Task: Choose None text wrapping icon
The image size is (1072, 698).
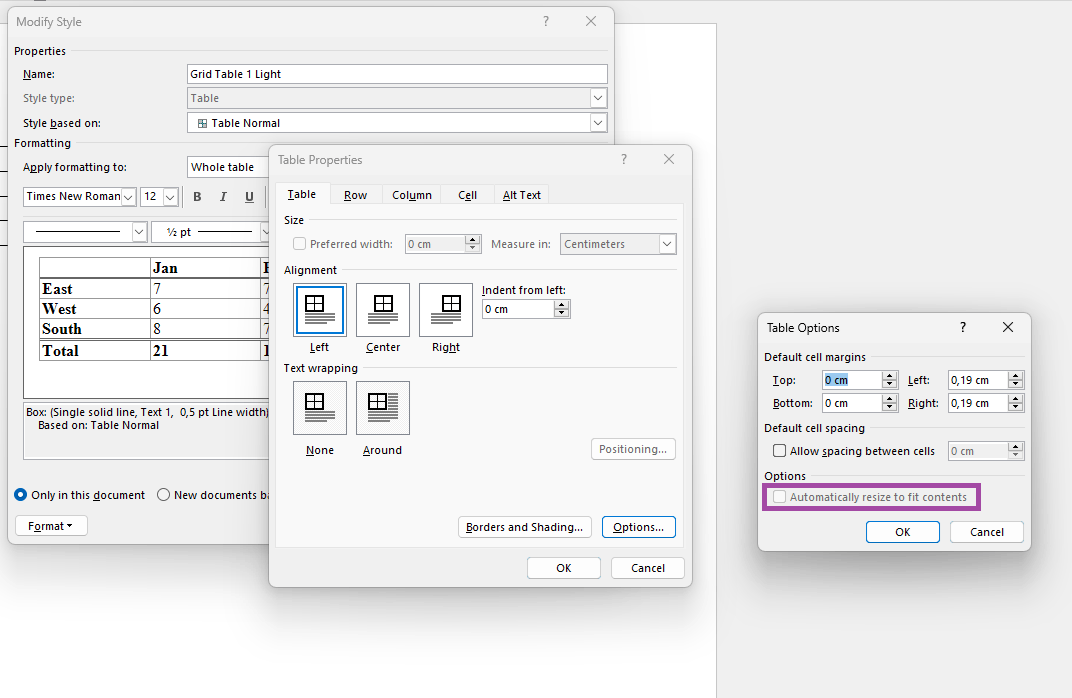Action: tap(319, 407)
